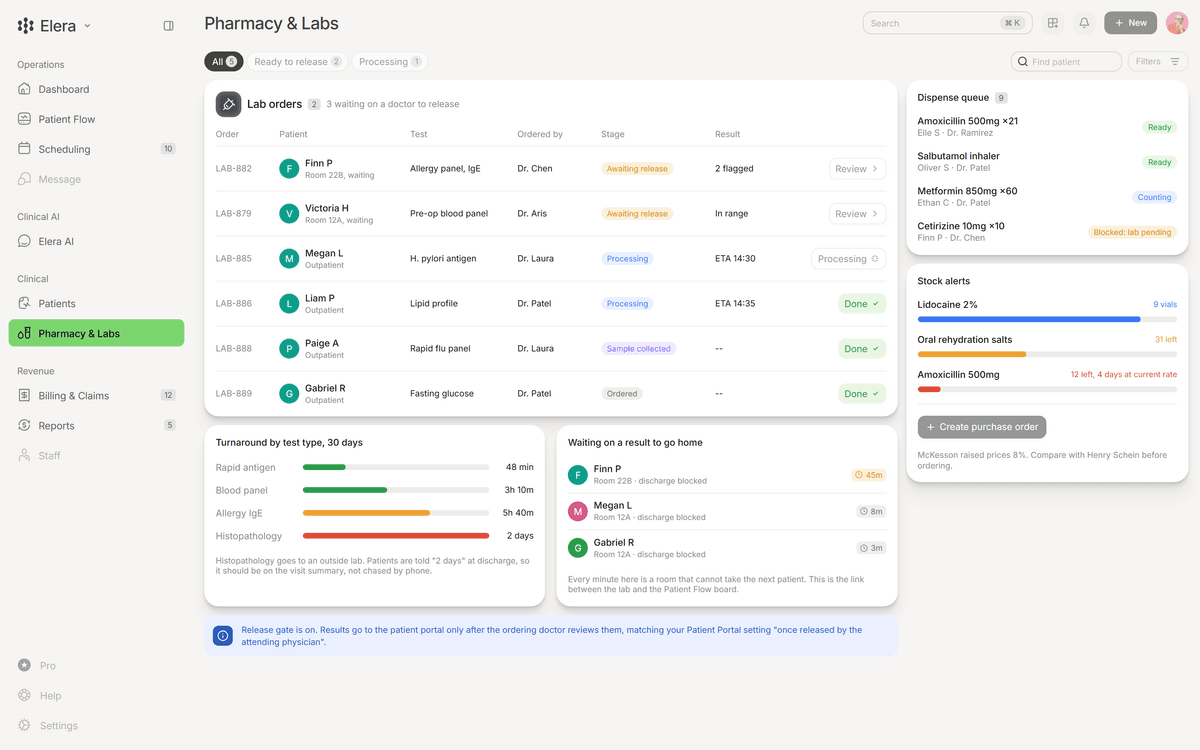Select Salbutamol inhaler dispense item
1200x750 pixels.
pyautogui.click(x=1047, y=162)
